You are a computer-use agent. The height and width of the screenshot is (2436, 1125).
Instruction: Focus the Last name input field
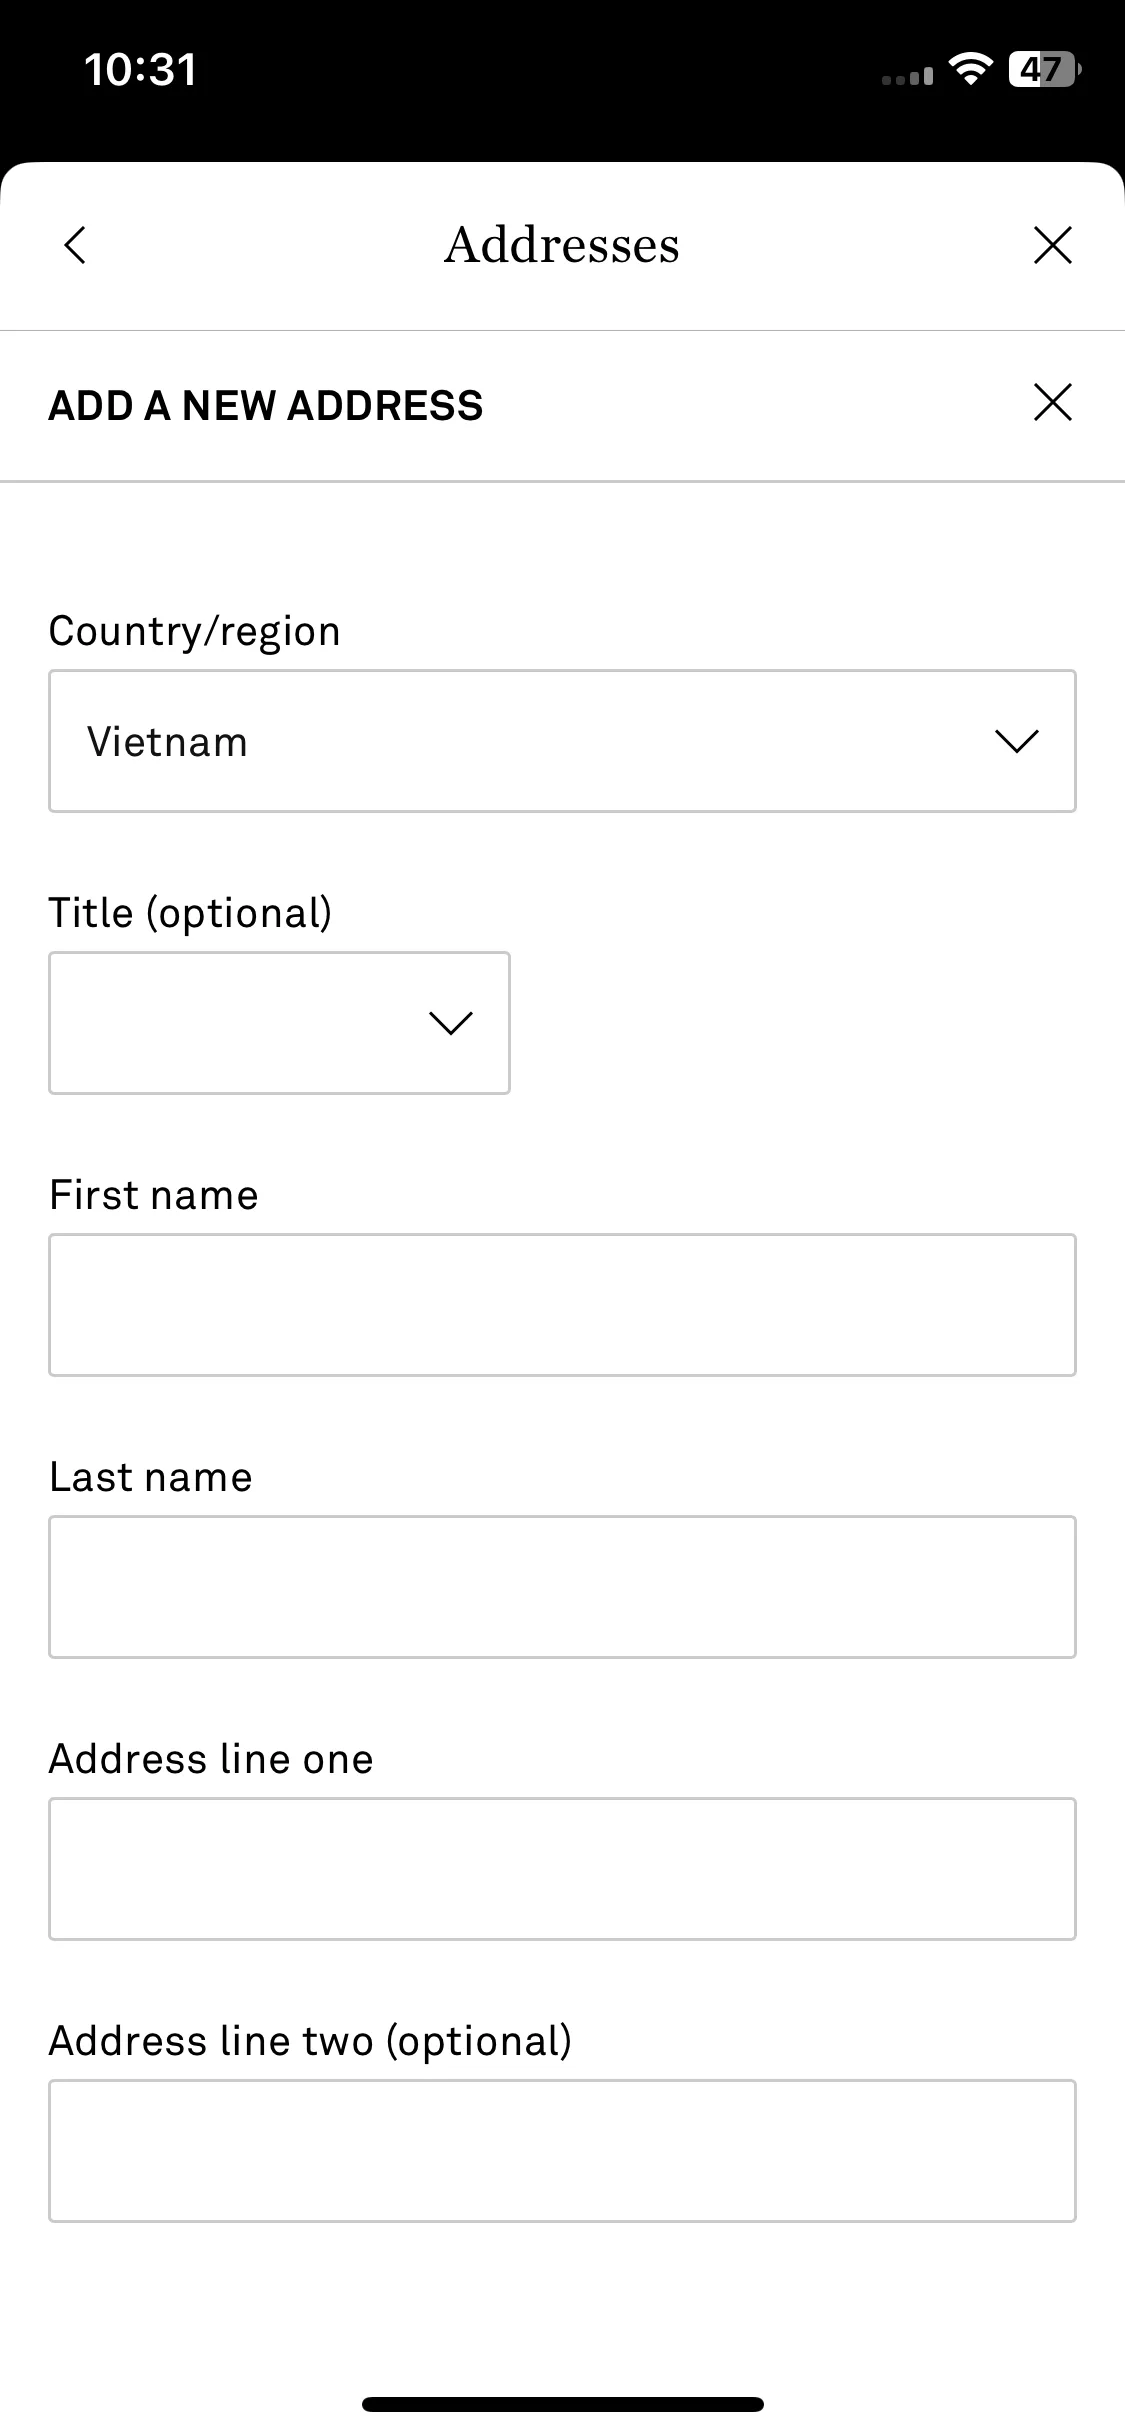(562, 1587)
